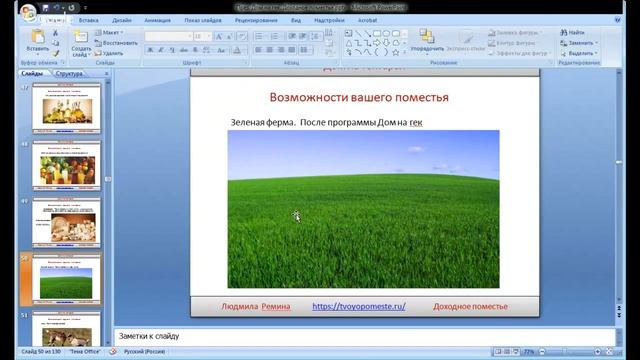
Task: Click the Columns icon in paragraph group
Action: pyautogui.click(x=305, y=50)
